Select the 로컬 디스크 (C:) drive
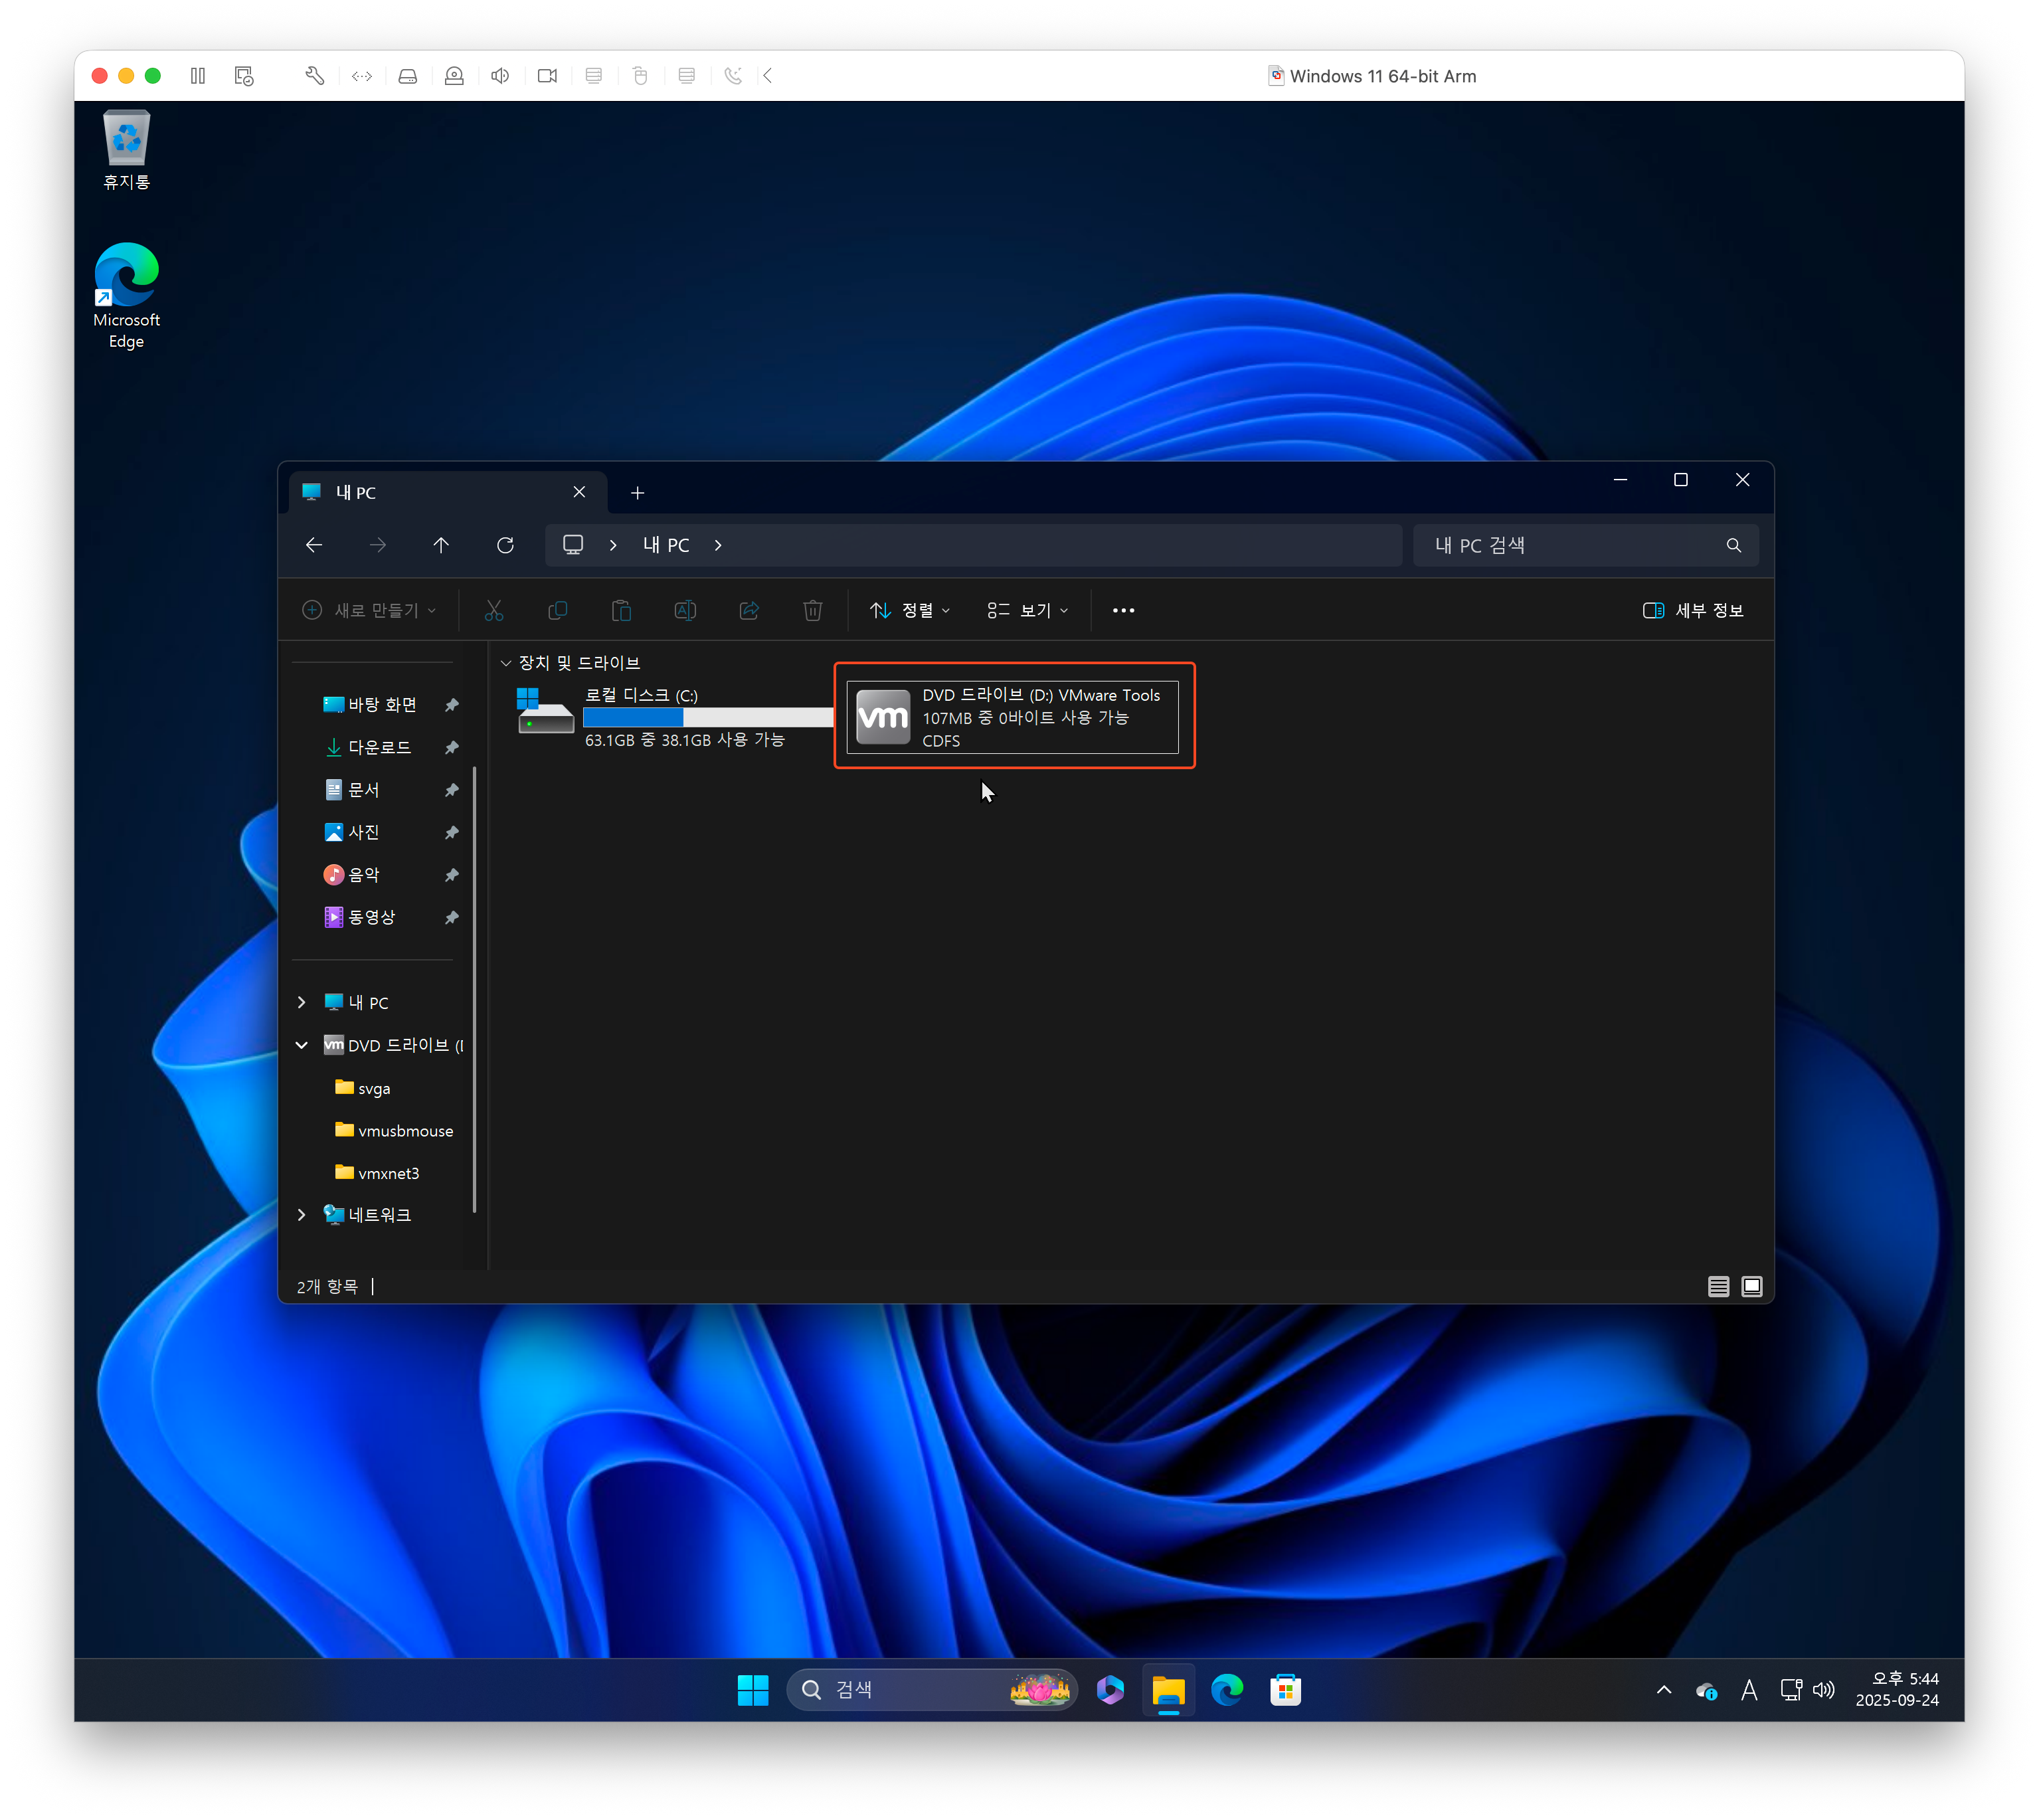The height and width of the screenshot is (1820, 2039). [x=674, y=717]
